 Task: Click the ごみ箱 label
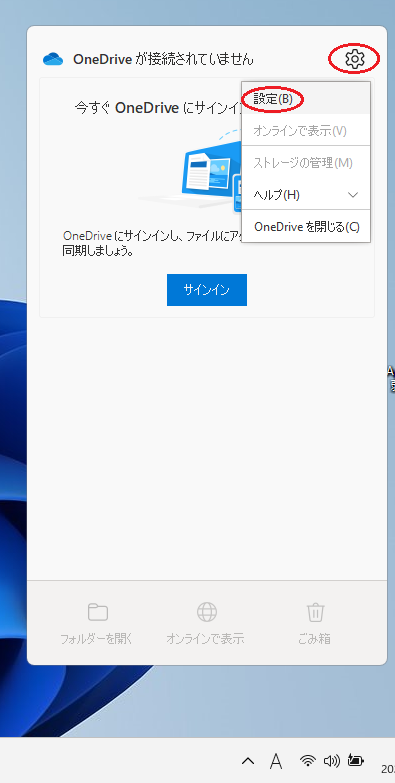pos(314,638)
